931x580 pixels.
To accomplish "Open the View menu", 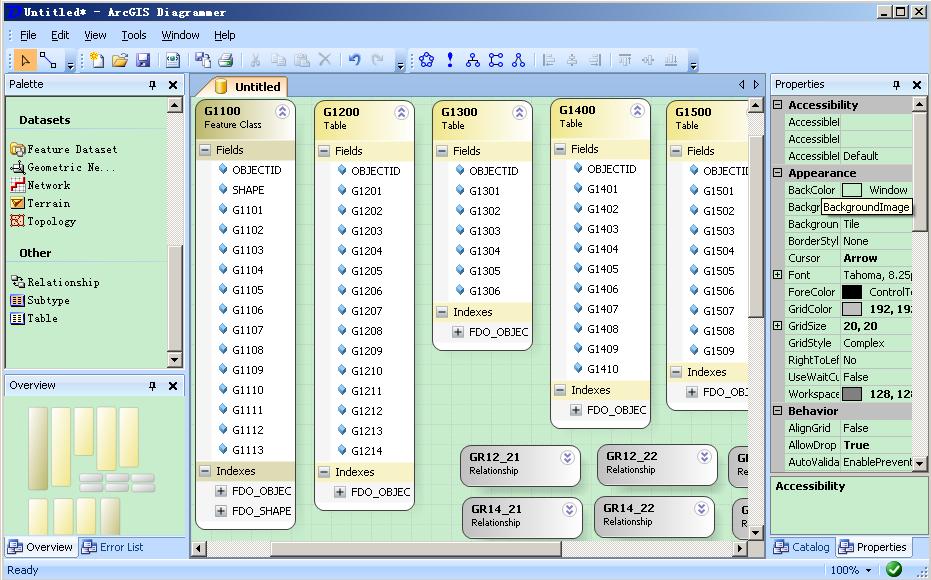I will coord(95,36).
